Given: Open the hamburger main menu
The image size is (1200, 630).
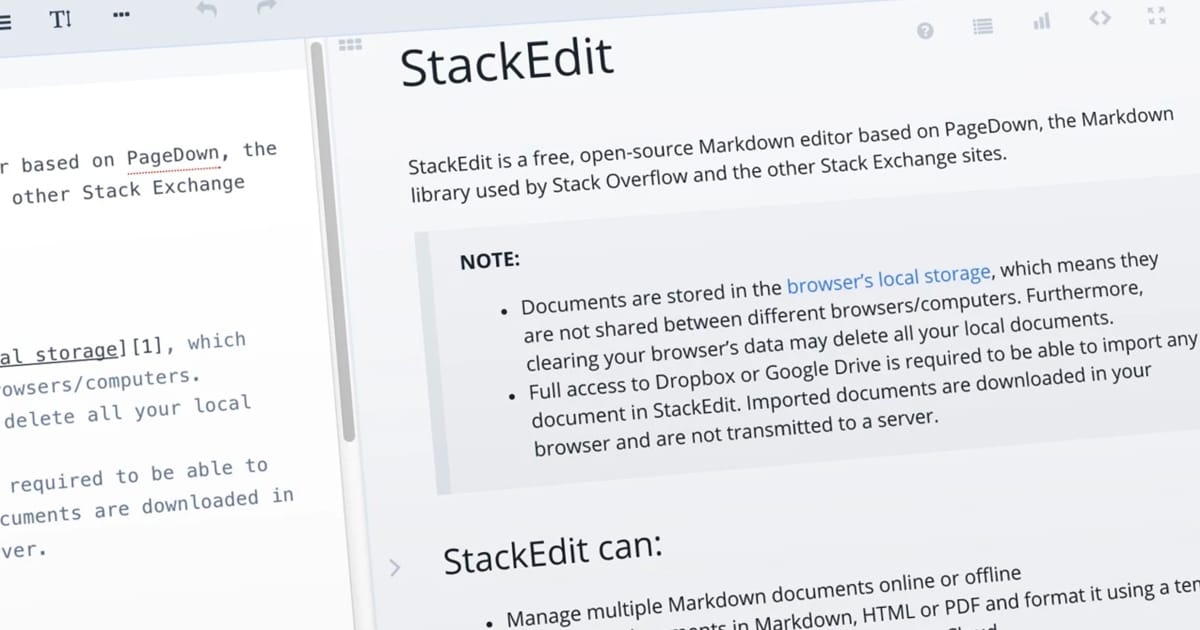Looking at the screenshot, I should point(5,21).
